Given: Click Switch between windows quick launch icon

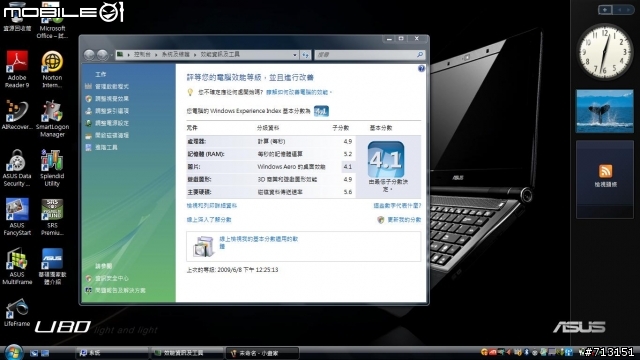Looking at the screenshot, I should [45, 353].
